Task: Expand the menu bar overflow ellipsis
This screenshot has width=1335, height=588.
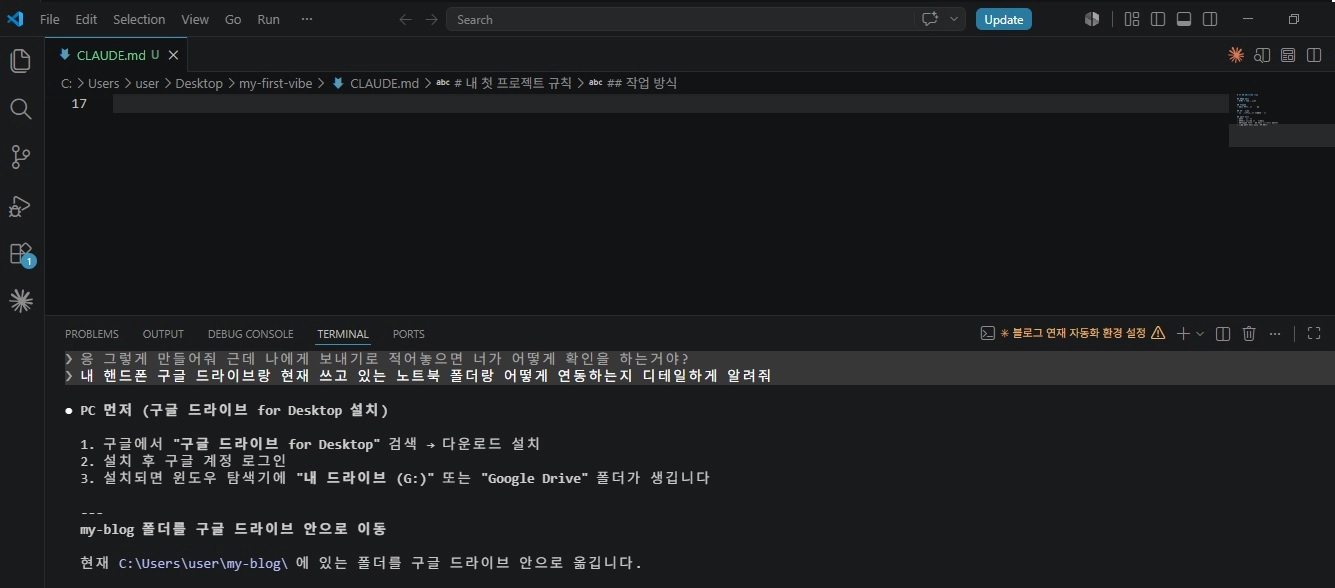Action: click(x=306, y=19)
